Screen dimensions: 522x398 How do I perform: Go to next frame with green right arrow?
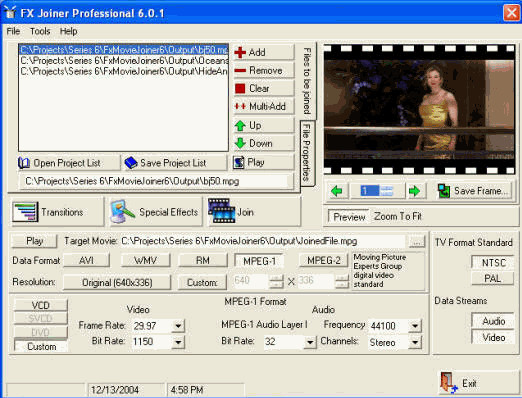tap(414, 191)
